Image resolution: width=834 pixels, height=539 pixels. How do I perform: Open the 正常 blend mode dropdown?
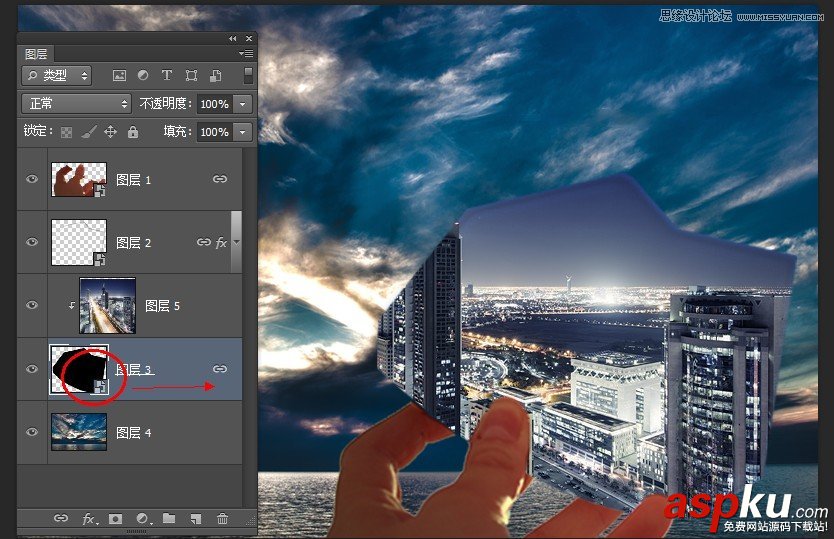point(76,103)
